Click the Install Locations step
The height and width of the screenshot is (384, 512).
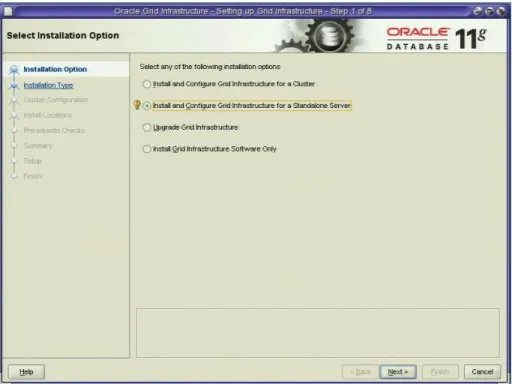[x=48, y=115]
